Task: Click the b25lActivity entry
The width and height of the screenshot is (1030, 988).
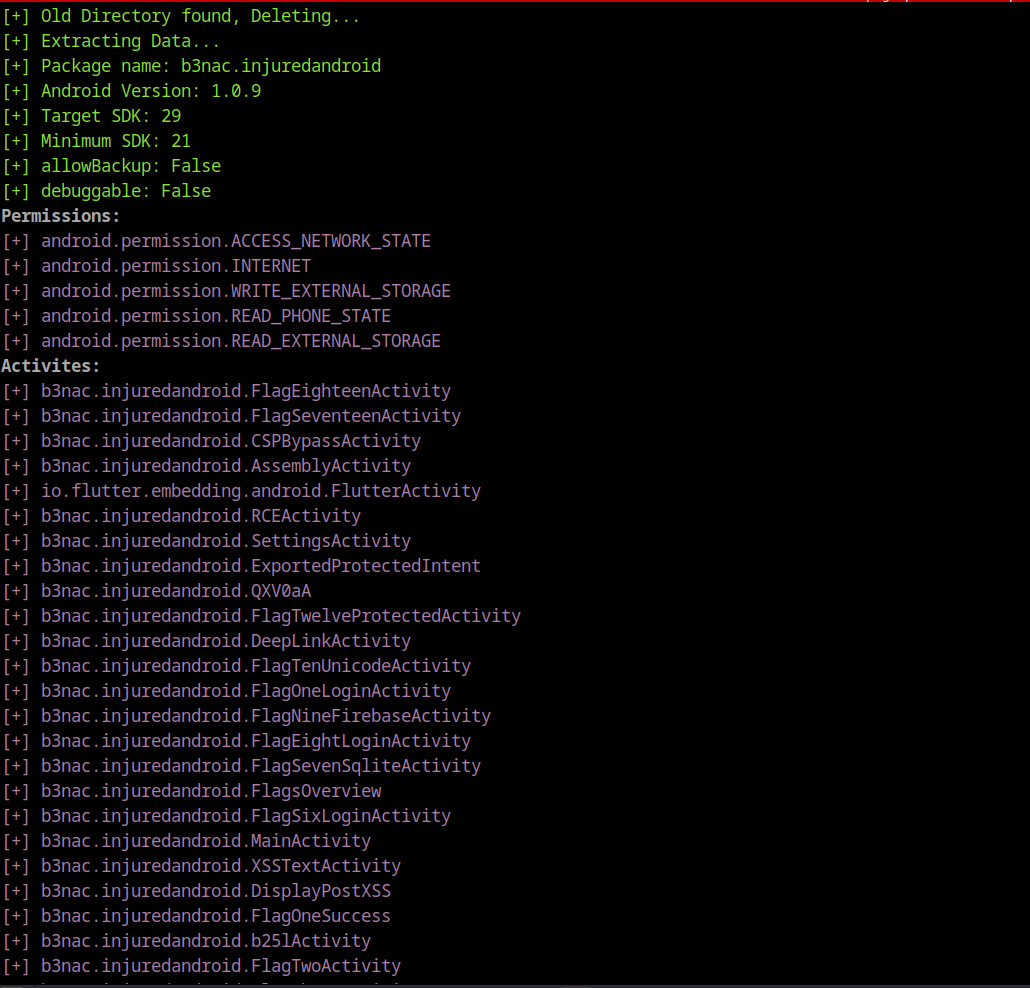Action: (x=187, y=940)
